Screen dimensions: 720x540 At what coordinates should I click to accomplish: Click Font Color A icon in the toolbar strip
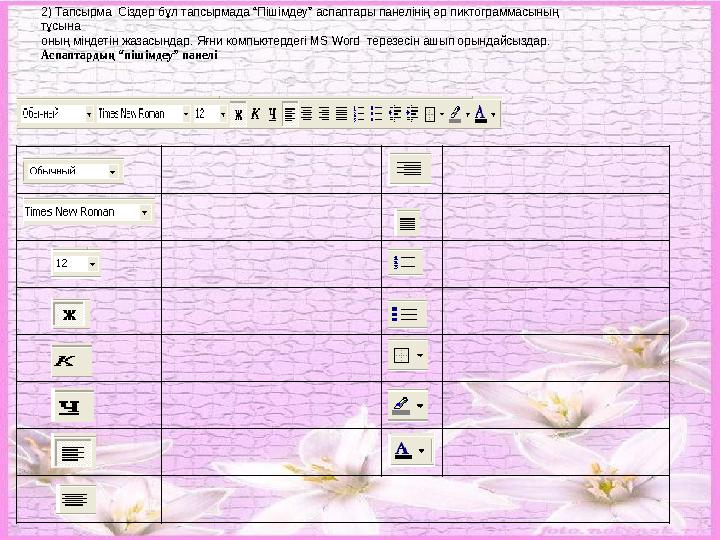tap(480, 114)
